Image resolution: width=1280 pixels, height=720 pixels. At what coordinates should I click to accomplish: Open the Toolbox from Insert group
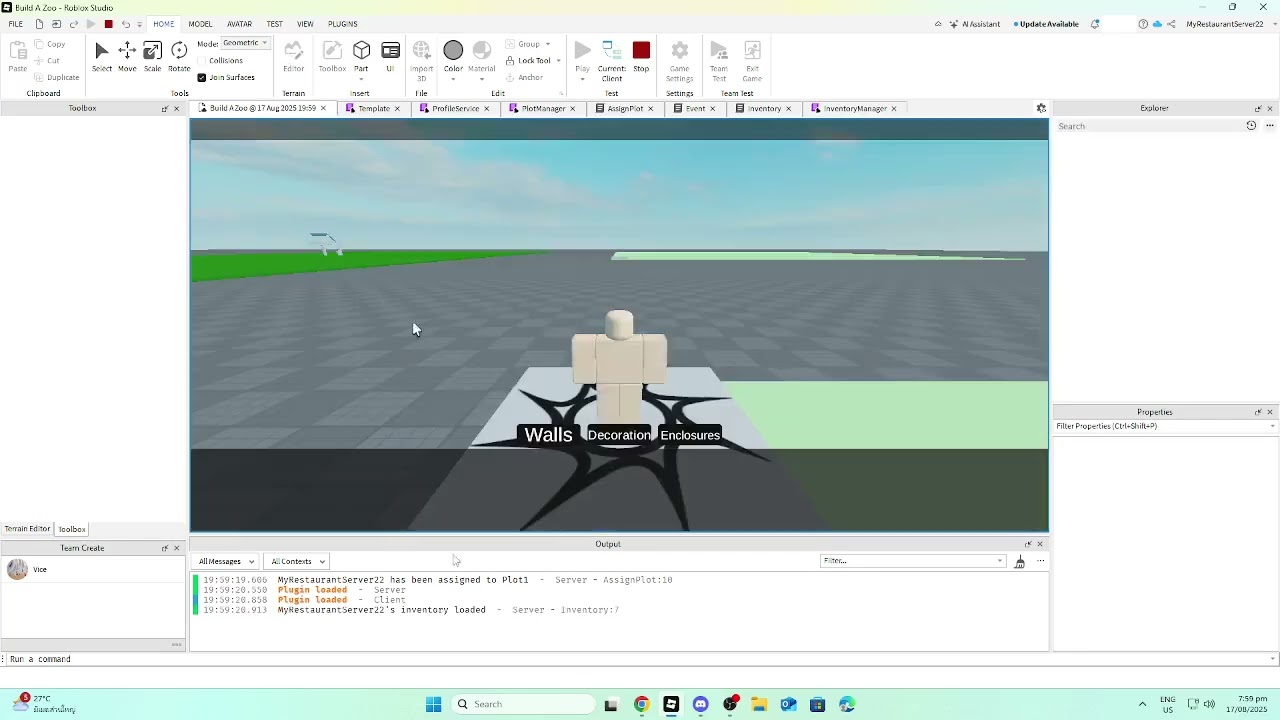[x=332, y=57]
